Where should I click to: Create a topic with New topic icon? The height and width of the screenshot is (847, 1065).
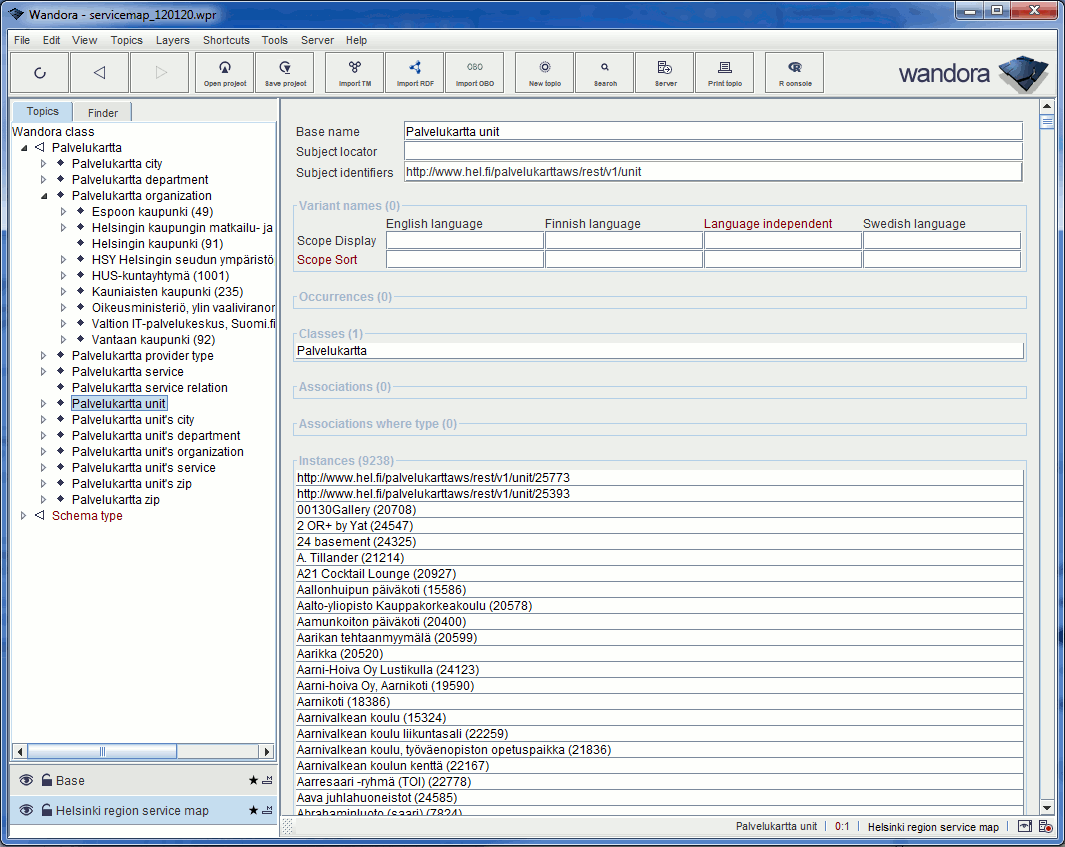coord(543,72)
